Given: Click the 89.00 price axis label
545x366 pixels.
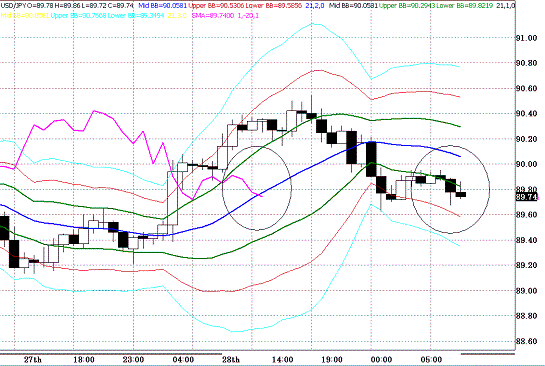Looking at the screenshot, I should [527, 291].
